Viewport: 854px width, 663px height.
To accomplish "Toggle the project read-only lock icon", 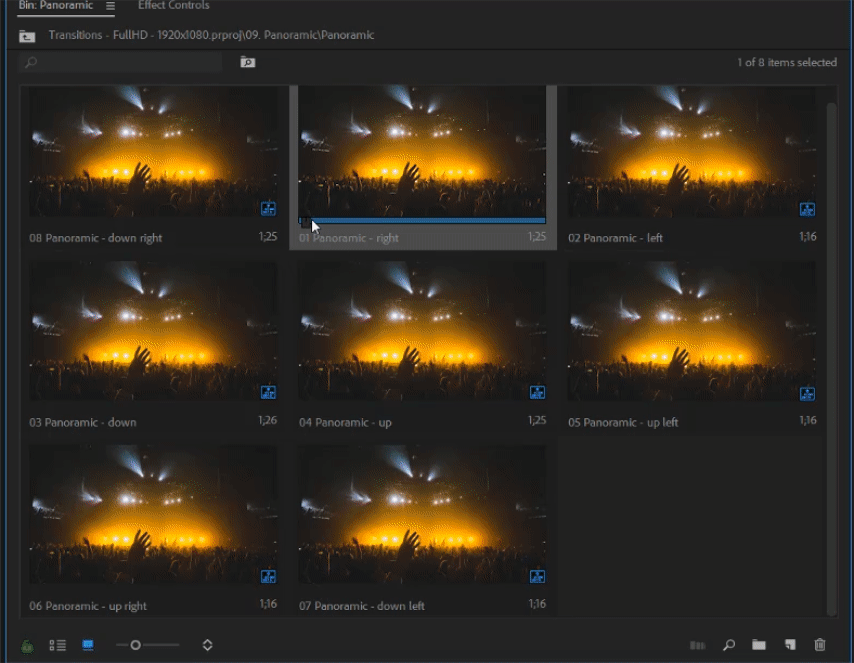I will [27, 646].
